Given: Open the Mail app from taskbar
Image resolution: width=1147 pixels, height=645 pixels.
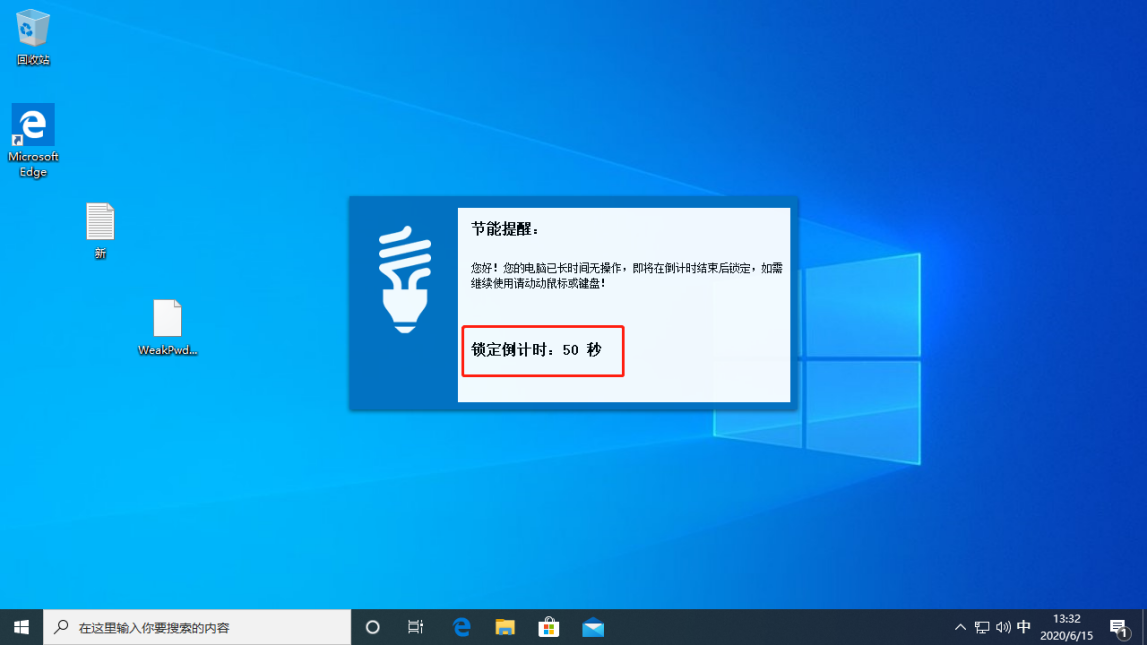Looking at the screenshot, I should tap(593, 627).
